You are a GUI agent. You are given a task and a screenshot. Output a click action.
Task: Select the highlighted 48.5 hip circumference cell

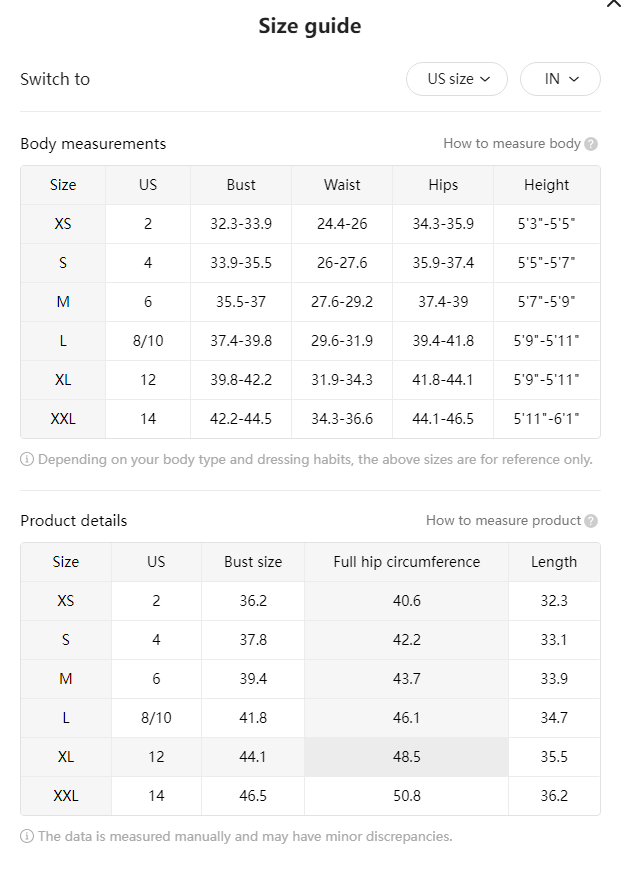pos(407,757)
